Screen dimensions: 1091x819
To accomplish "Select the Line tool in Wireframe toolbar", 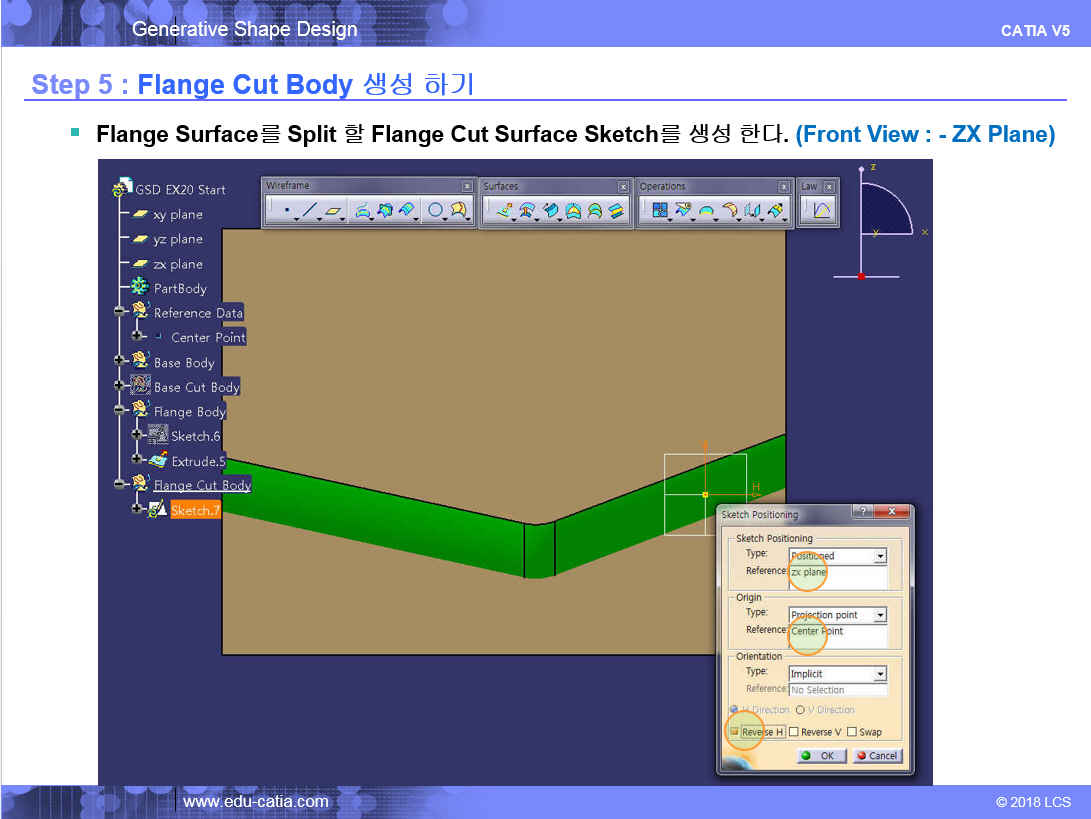I will (x=310, y=210).
